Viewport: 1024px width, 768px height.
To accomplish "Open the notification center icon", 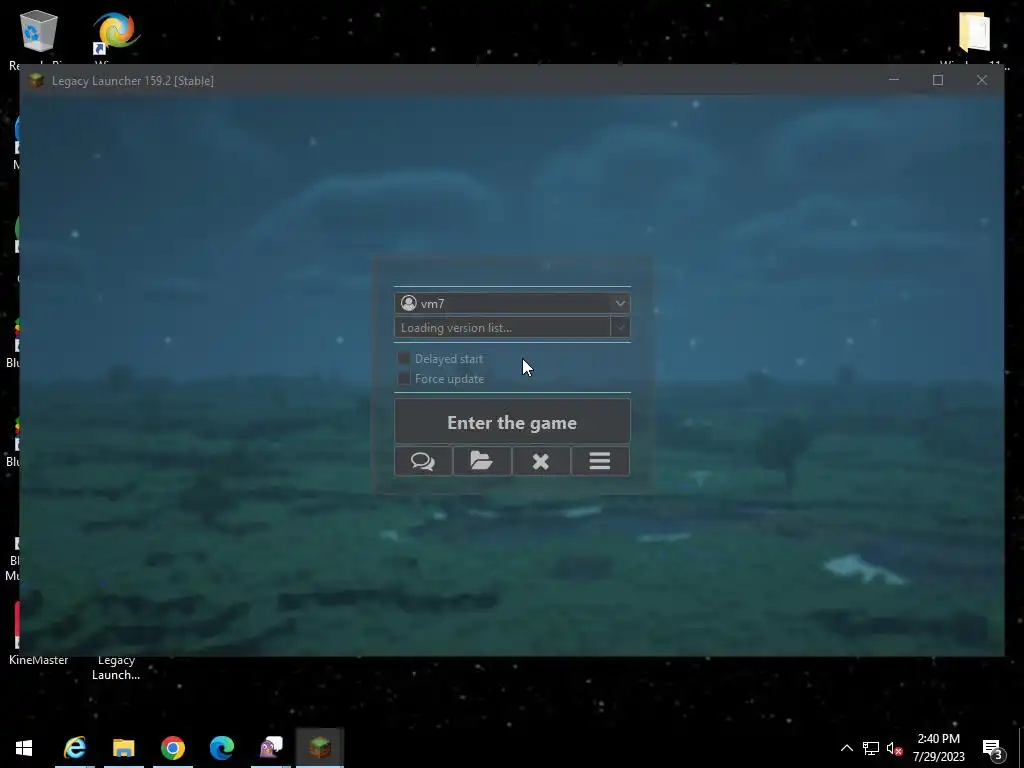I will pyautogui.click(x=993, y=748).
